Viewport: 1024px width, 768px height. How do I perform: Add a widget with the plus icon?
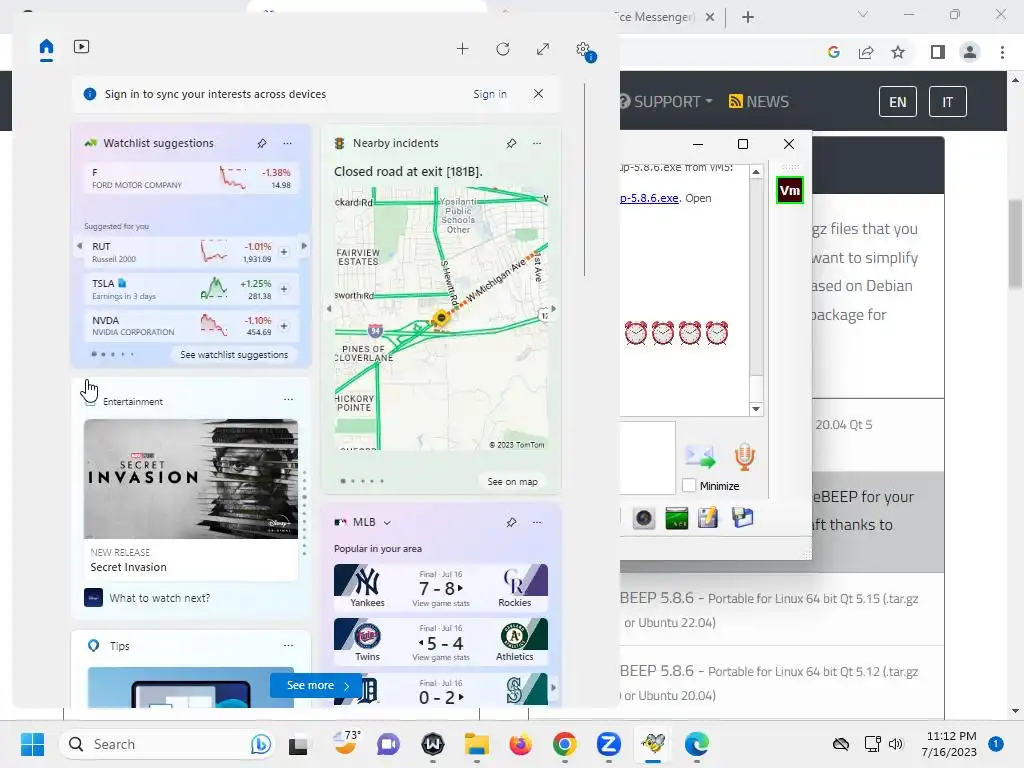click(462, 49)
